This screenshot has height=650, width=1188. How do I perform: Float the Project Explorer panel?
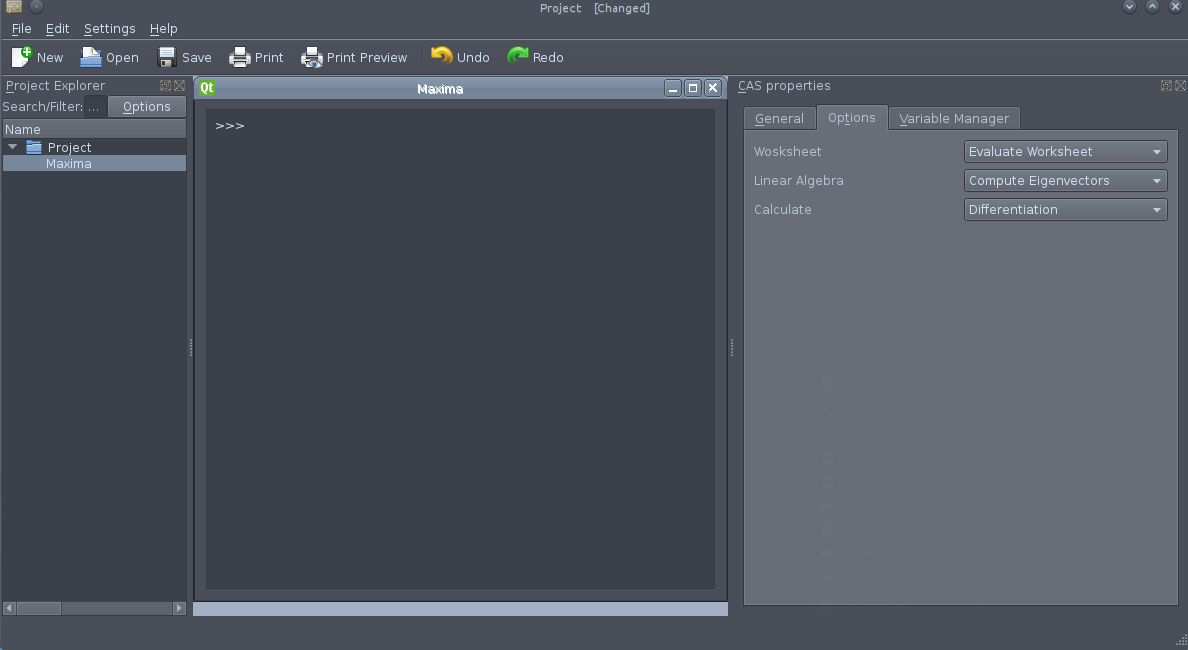(x=165, y=86)
